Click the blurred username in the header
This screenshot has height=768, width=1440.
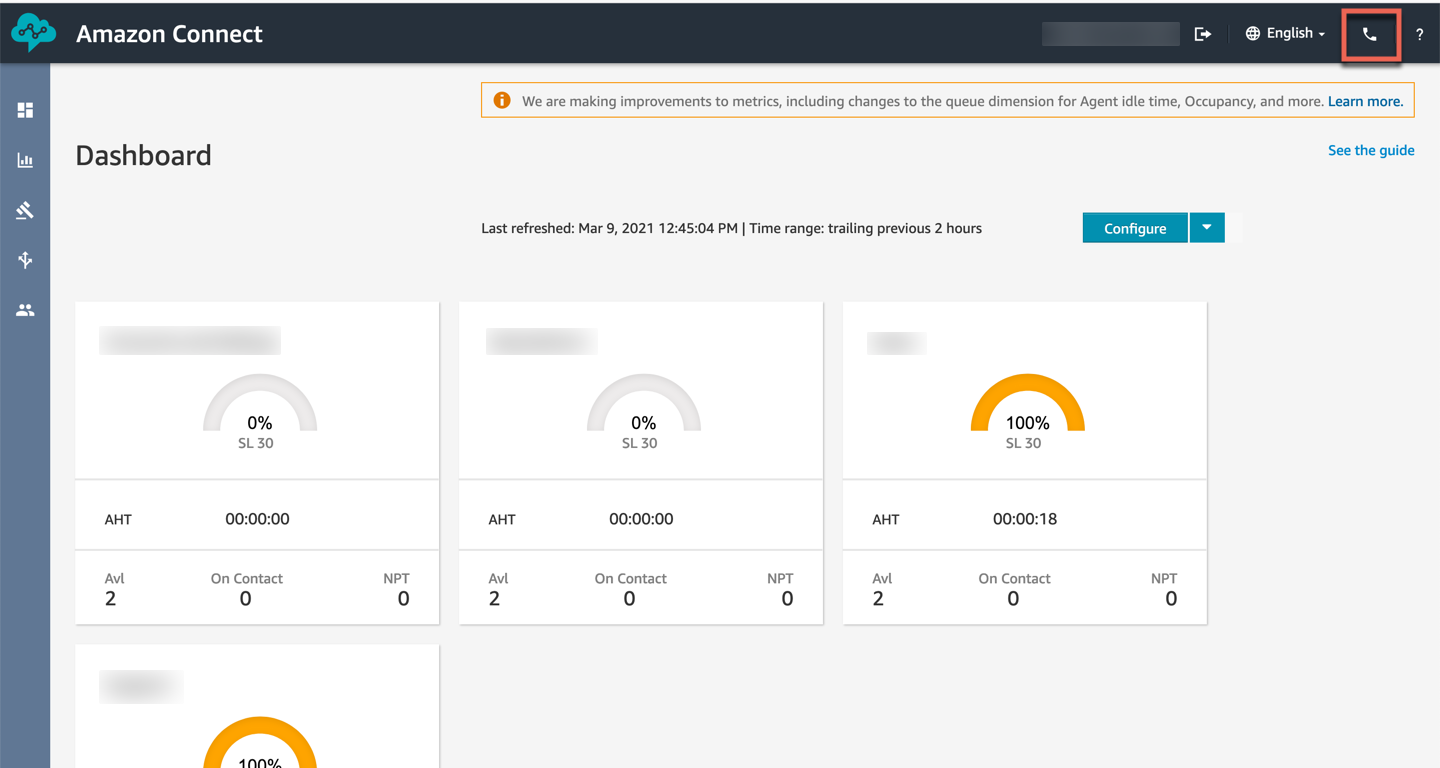(1110, 34)
